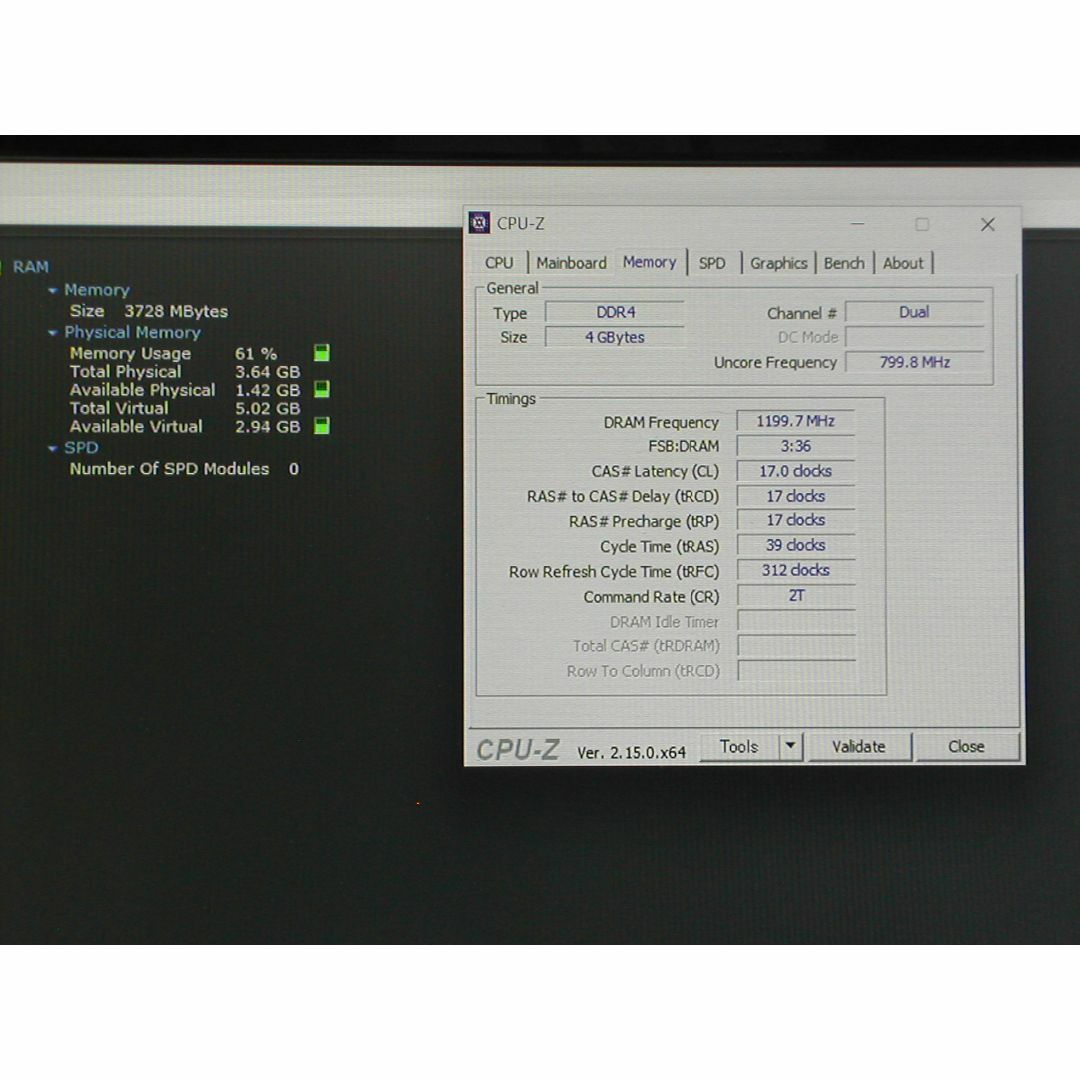This screenshot has height=1080, width=1080.
Task: Click the "Number Of SPD Modules" row
Action: 184,469
